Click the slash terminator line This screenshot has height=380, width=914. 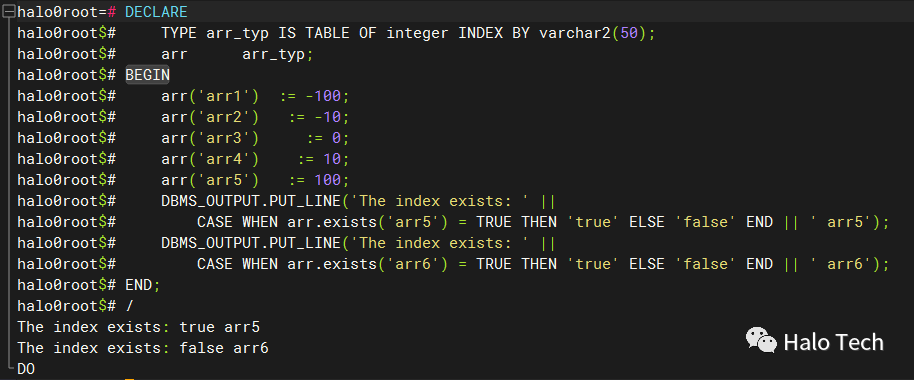click(x=129, y=306)
